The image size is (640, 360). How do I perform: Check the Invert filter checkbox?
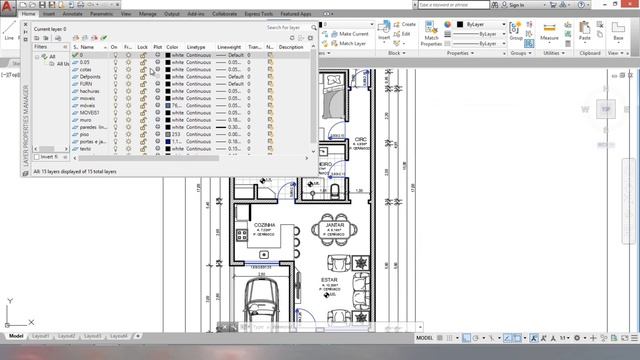[x=37, y=157]
